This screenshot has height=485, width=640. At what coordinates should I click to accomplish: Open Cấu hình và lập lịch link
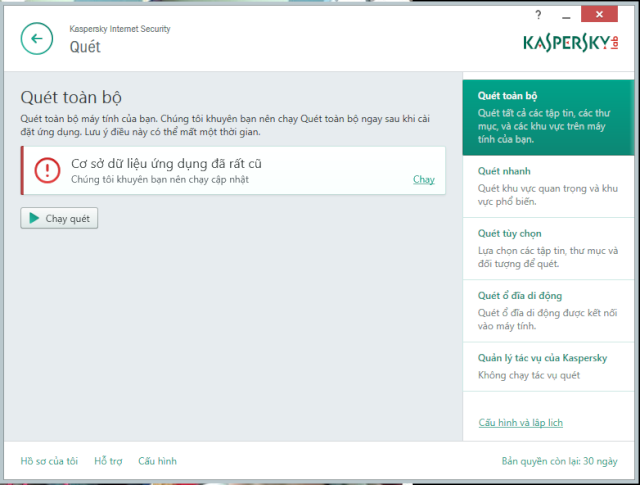click(x=520, y=423)
